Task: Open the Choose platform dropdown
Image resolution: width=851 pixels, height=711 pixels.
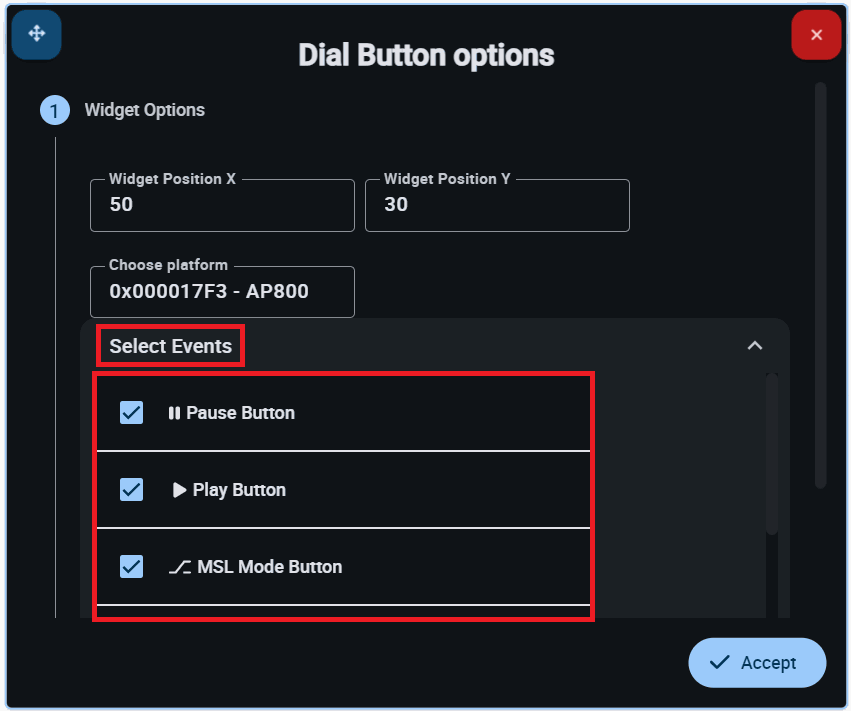Action: [x=222, y=292]
